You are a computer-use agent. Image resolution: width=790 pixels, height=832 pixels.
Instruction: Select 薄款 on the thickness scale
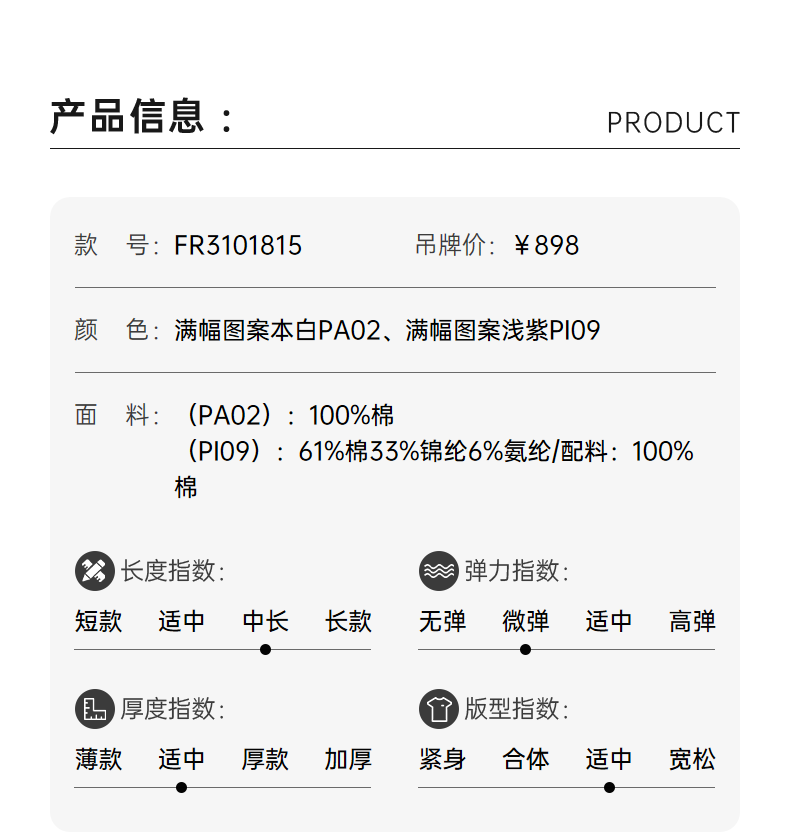[98, 759]
